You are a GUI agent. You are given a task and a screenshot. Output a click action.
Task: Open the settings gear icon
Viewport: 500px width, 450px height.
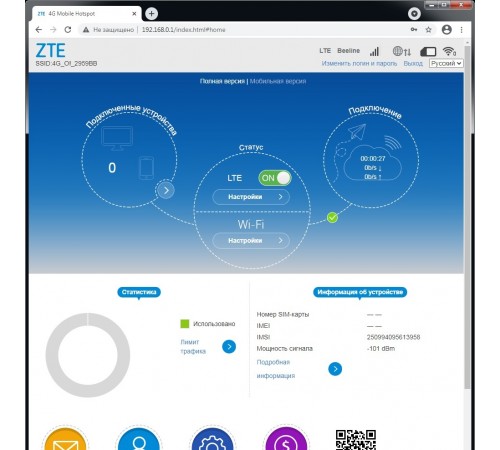(212, 439)
